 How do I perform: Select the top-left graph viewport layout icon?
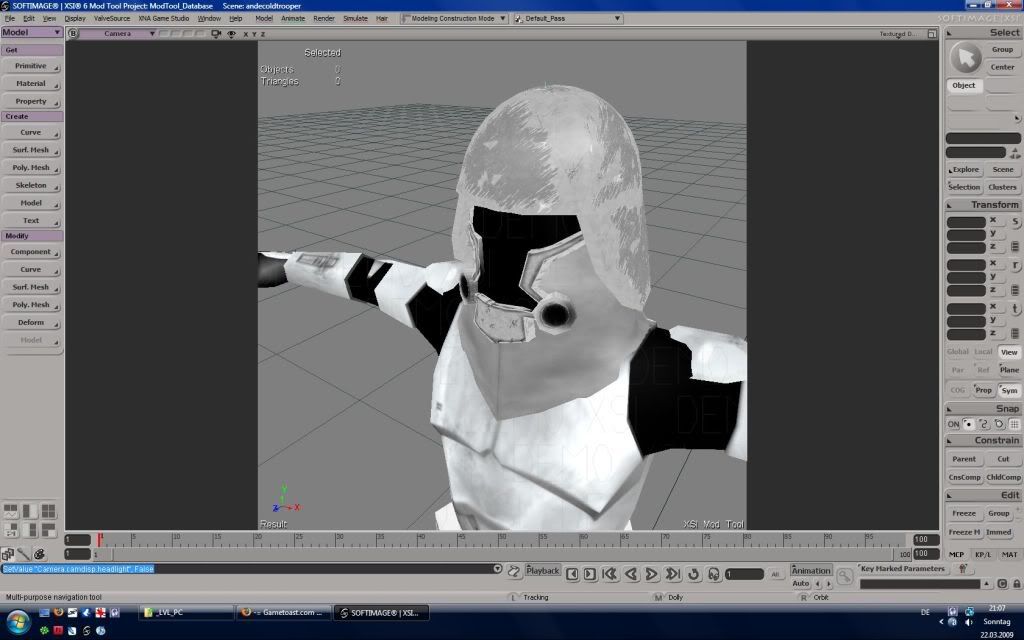(11, 510)
